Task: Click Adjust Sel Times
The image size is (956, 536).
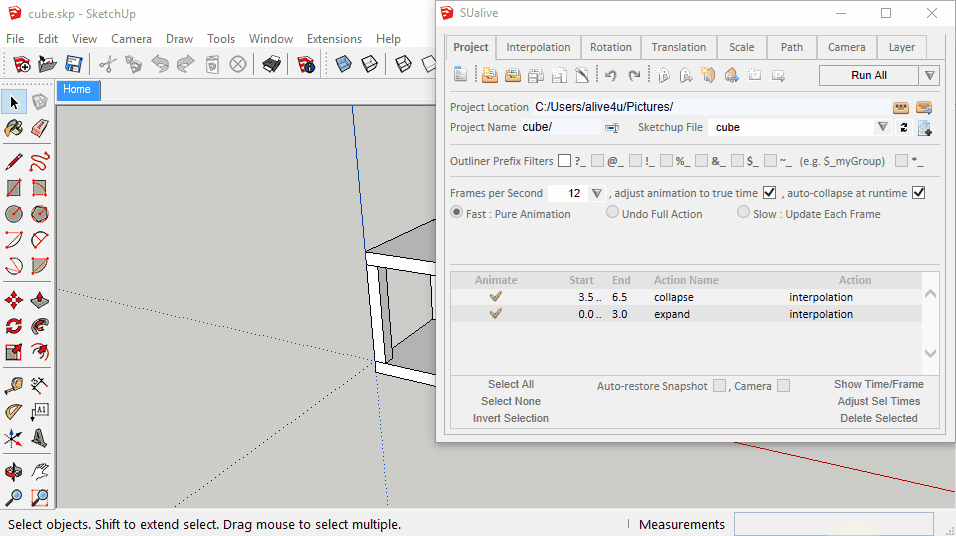Action: (879, 401)
